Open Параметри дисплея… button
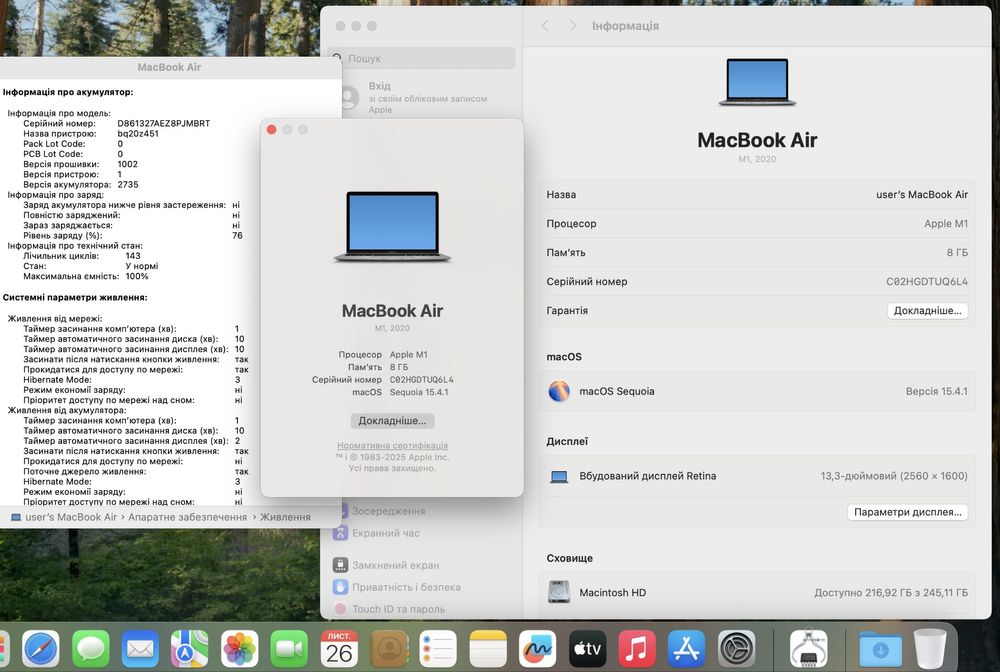 tap(908, 512)
